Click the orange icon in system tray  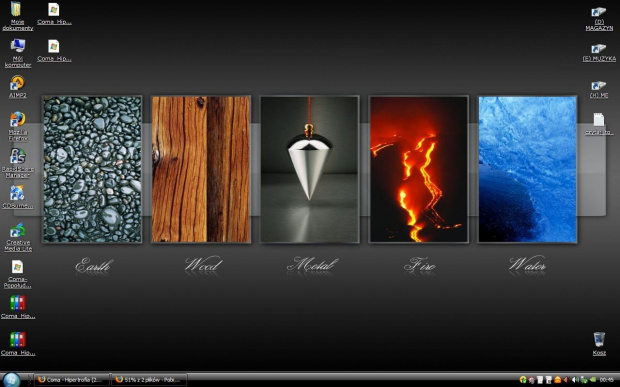pyautogui.click(x=558, y=380)
